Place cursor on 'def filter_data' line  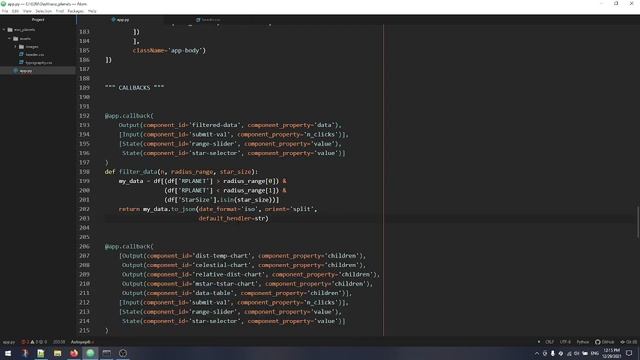181,172
